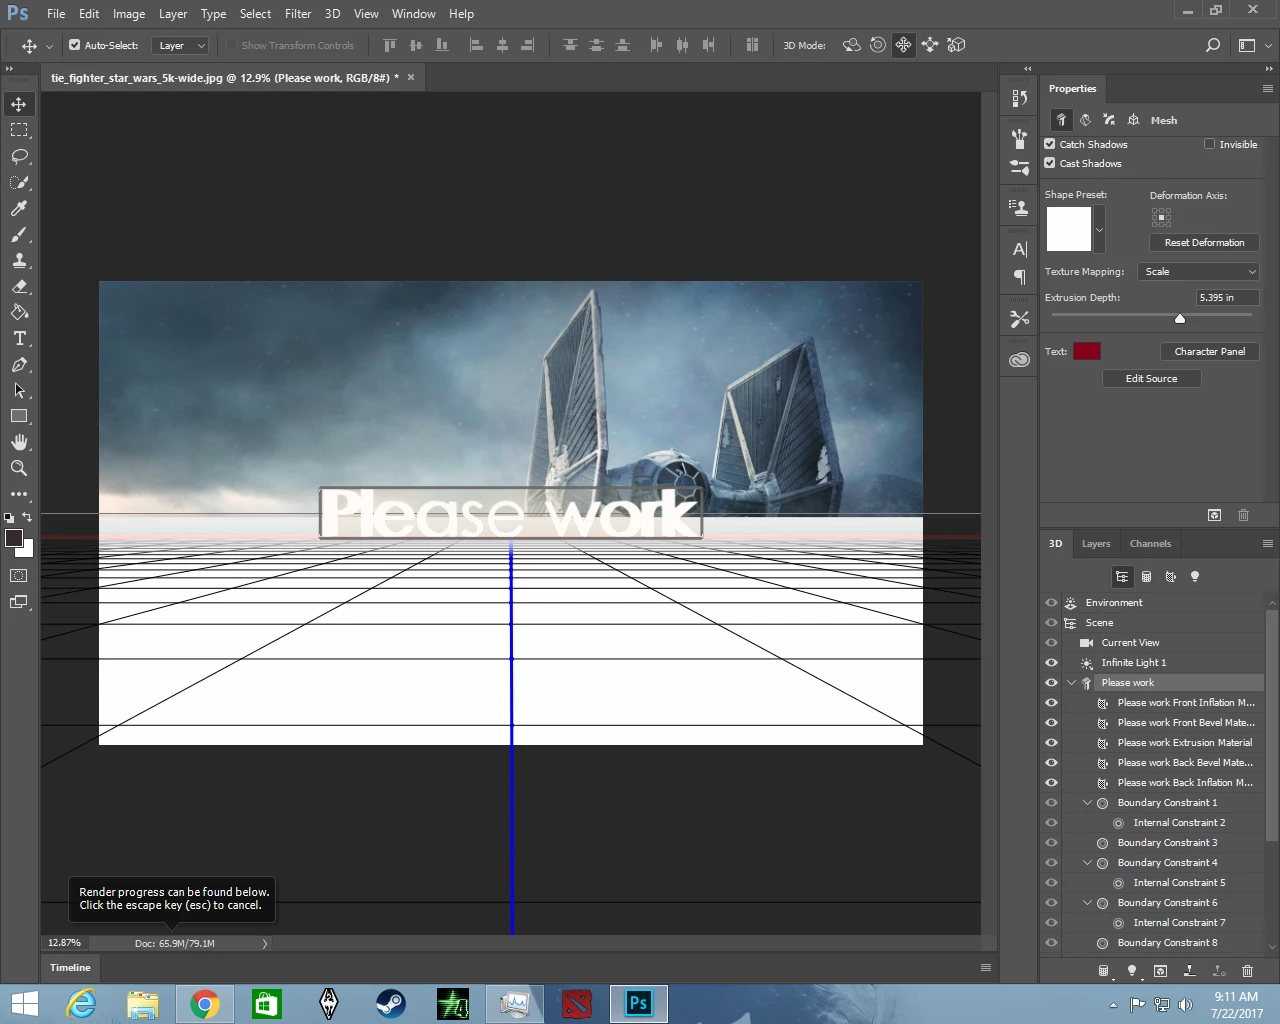Click the Scale 3D mode icon
The height and width of the screenshot is (1024, 1280).
click(x=956, y=45)
